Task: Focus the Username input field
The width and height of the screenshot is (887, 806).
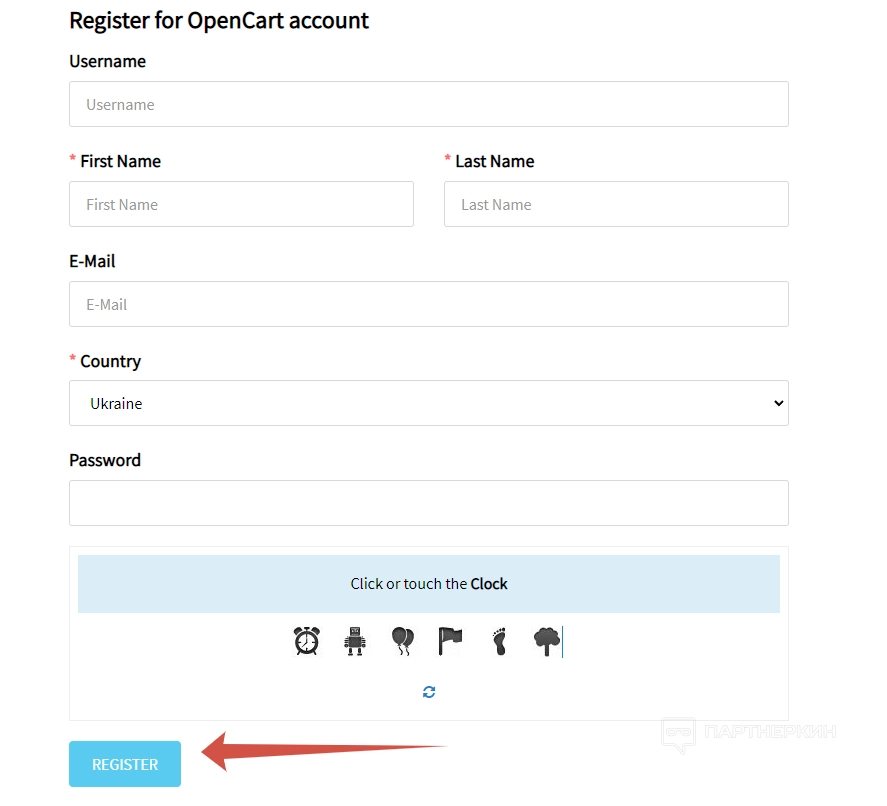Action: coord(428,104)
